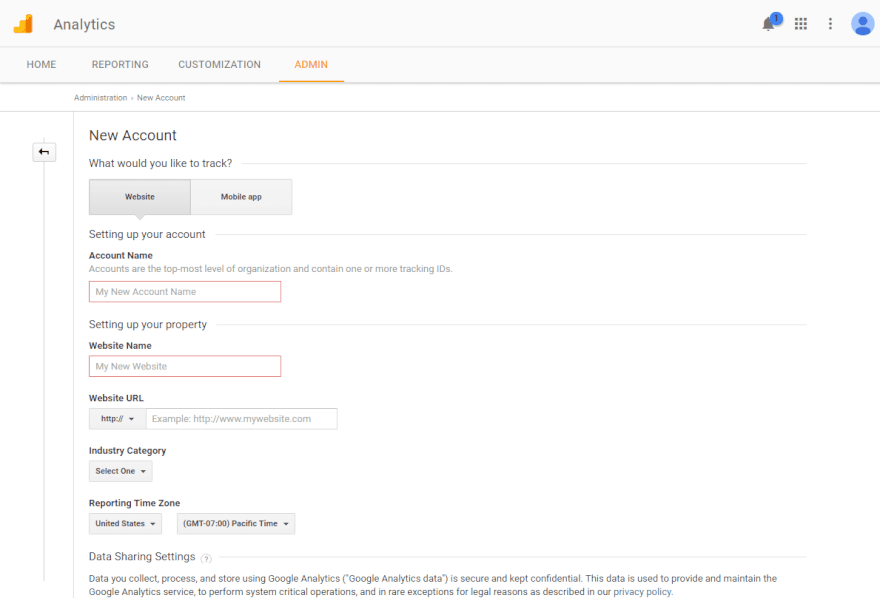Image resolution: width=880 pixels, height=598 pixels.
Task: Select Website tracking option
Action: tap(140, 197)
